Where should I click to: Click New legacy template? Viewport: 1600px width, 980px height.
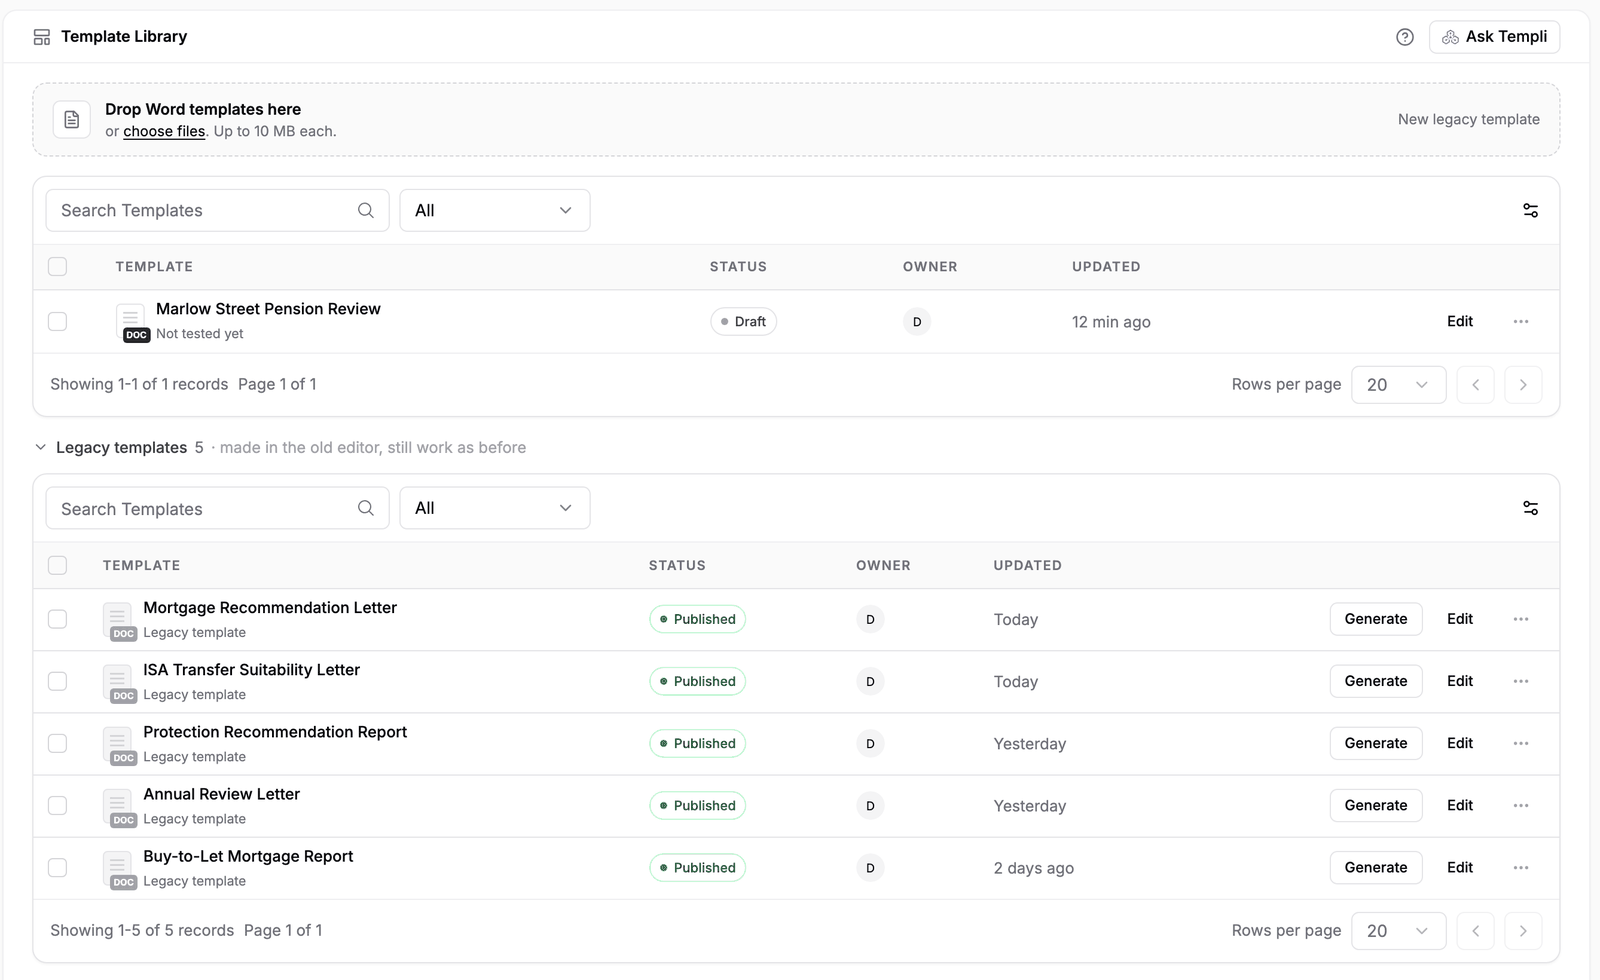pos(1469,119)
